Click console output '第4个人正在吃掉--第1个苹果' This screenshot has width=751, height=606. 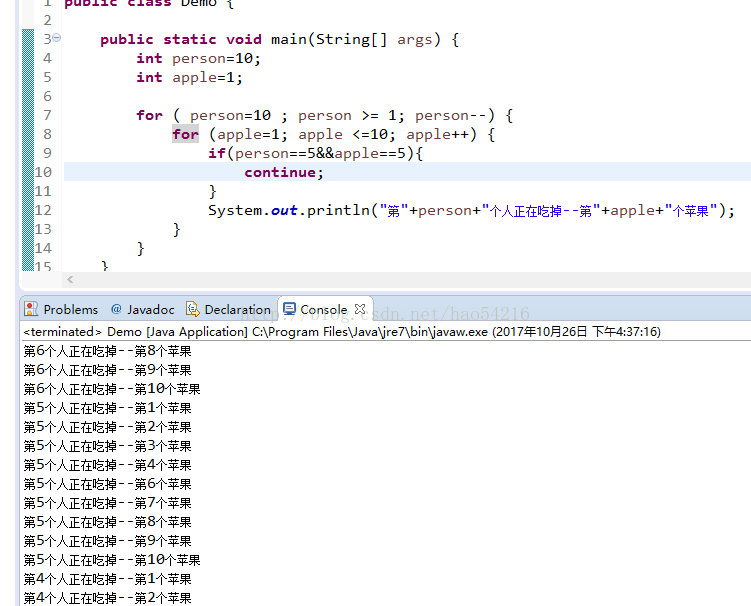(107, 579)
